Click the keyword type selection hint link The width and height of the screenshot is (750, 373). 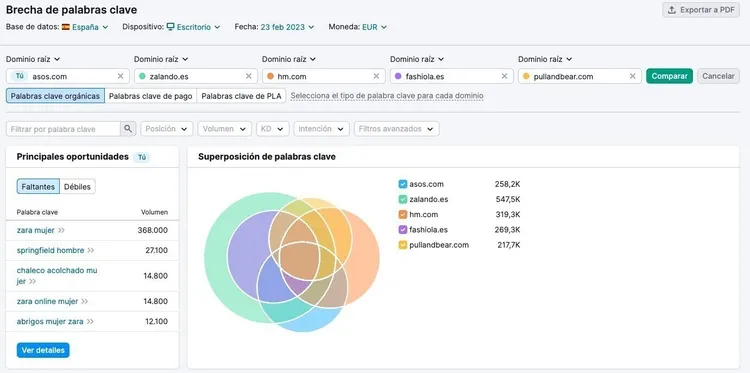point(387,96)
